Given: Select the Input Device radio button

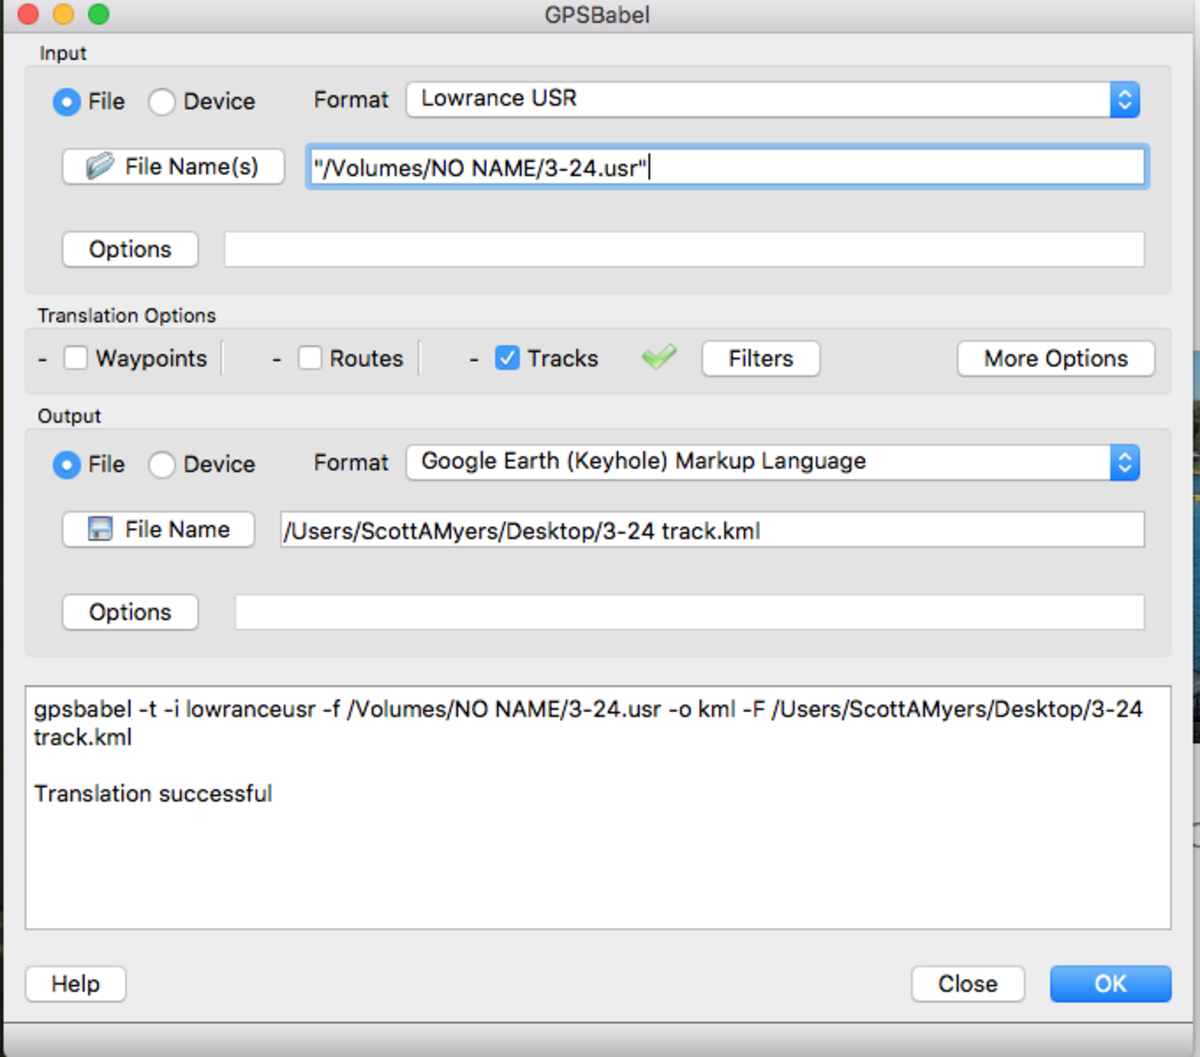Looking at the screenshot, I should tap(162, 102).
